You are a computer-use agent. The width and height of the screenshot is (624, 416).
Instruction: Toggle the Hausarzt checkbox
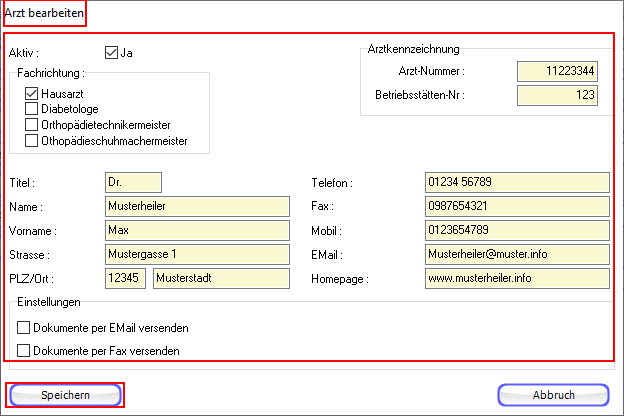32,93
